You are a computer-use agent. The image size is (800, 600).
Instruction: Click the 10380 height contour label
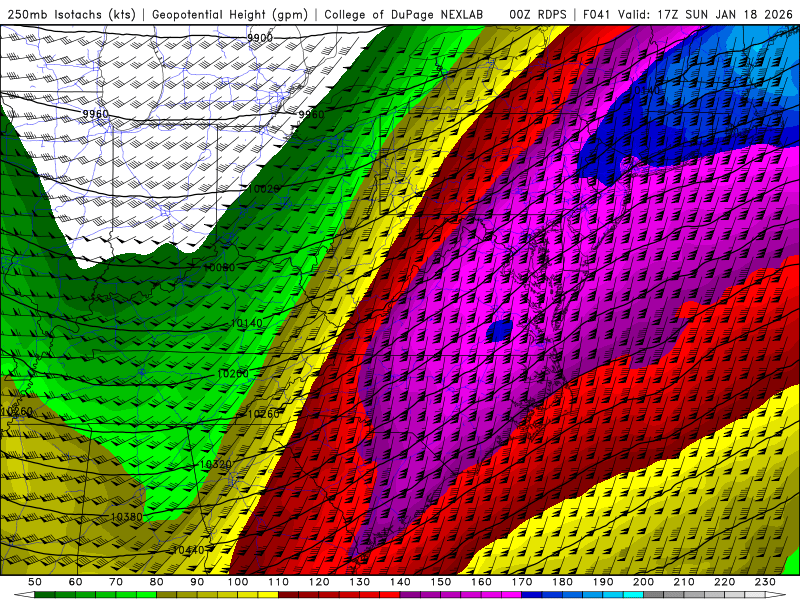click(x=127, y=517)
